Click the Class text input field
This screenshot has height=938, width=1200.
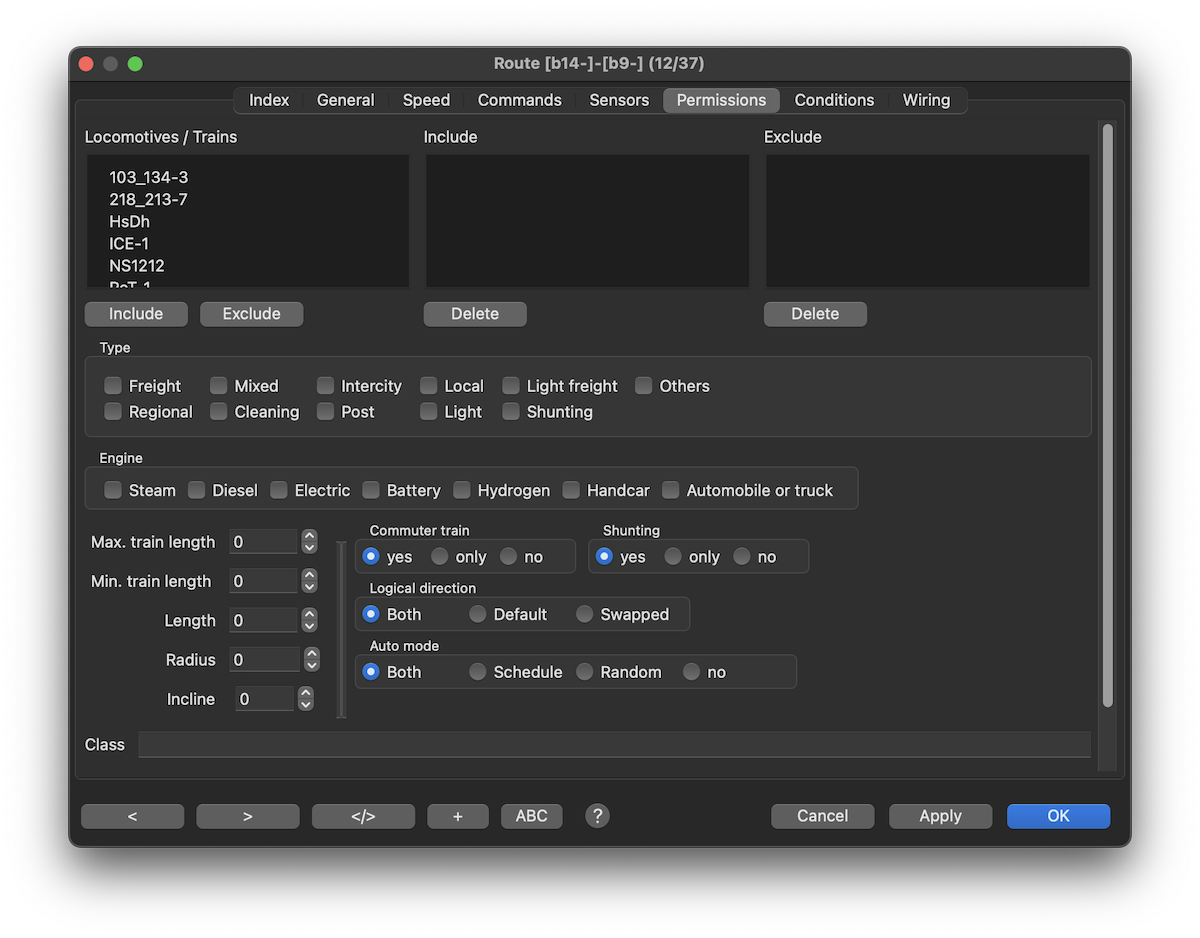point(614,745)
